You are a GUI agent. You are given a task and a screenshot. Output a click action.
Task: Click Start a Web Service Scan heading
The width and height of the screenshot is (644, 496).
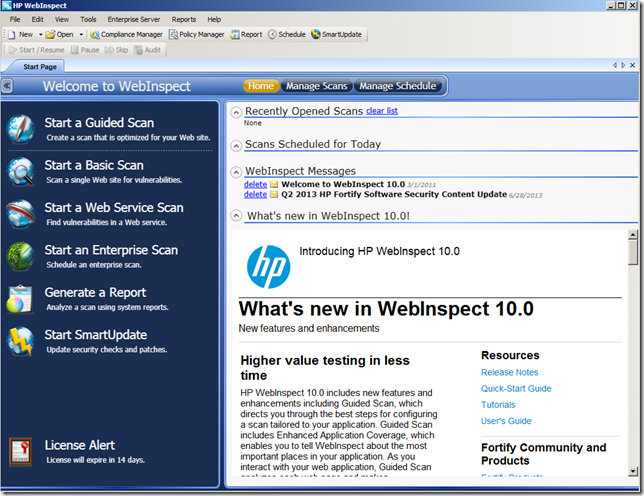114,208
